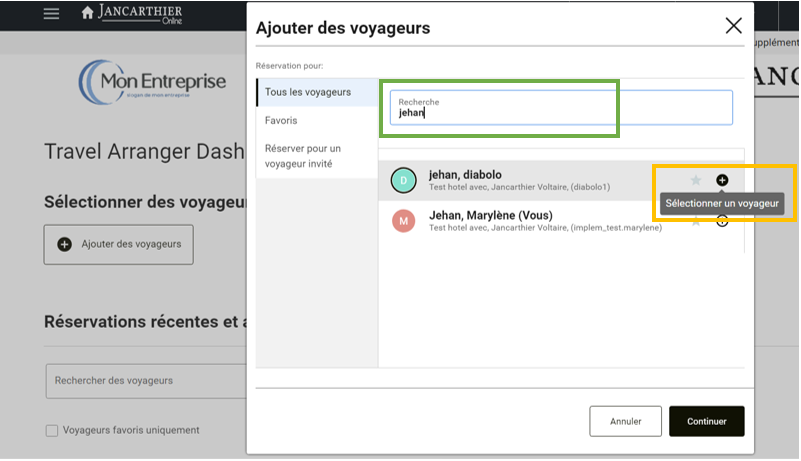Switch to Tous les voyageurs tab
Screen dimensions: 801x461
[308, 92]
